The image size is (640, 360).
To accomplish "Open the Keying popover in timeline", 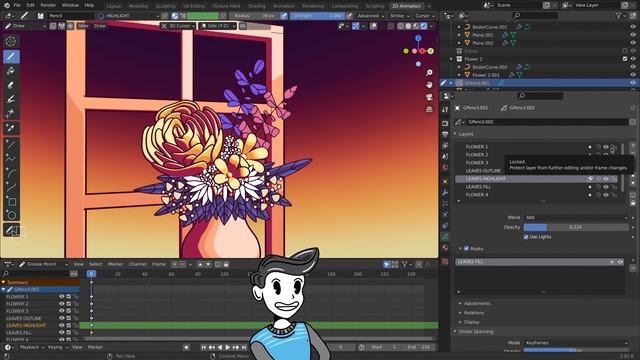I will tap(58, 347).
